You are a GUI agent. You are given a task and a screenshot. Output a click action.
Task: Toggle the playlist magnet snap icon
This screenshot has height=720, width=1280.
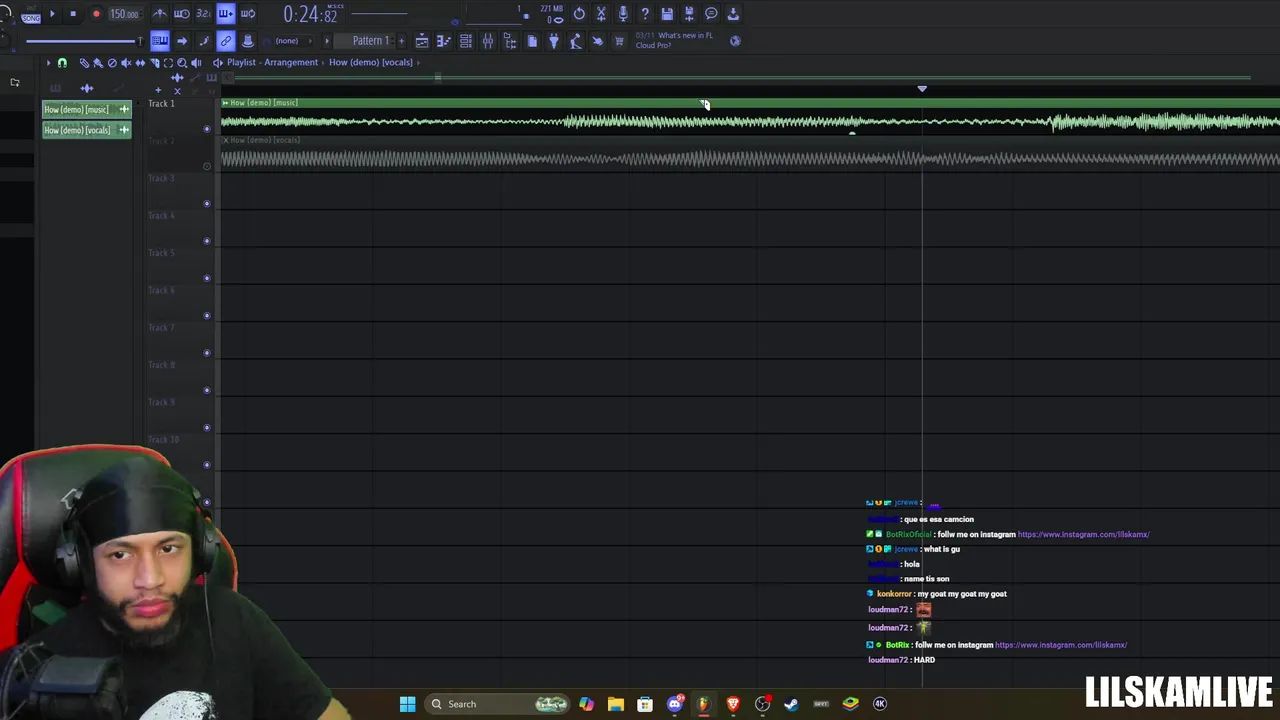point(62,63)
